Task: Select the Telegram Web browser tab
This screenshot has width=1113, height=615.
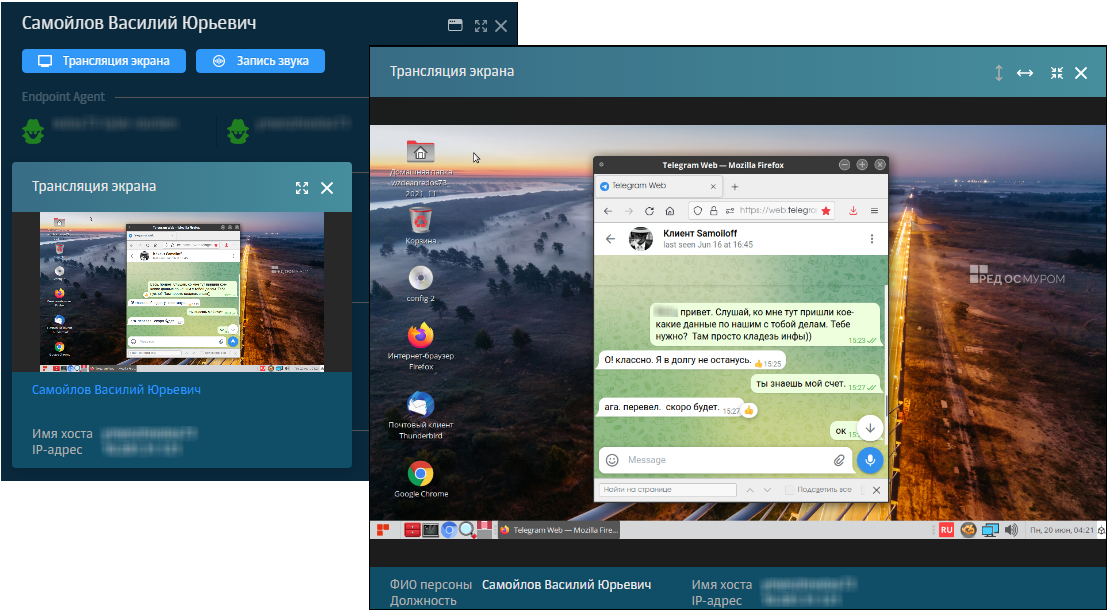Action: click(x=658, y=186)
